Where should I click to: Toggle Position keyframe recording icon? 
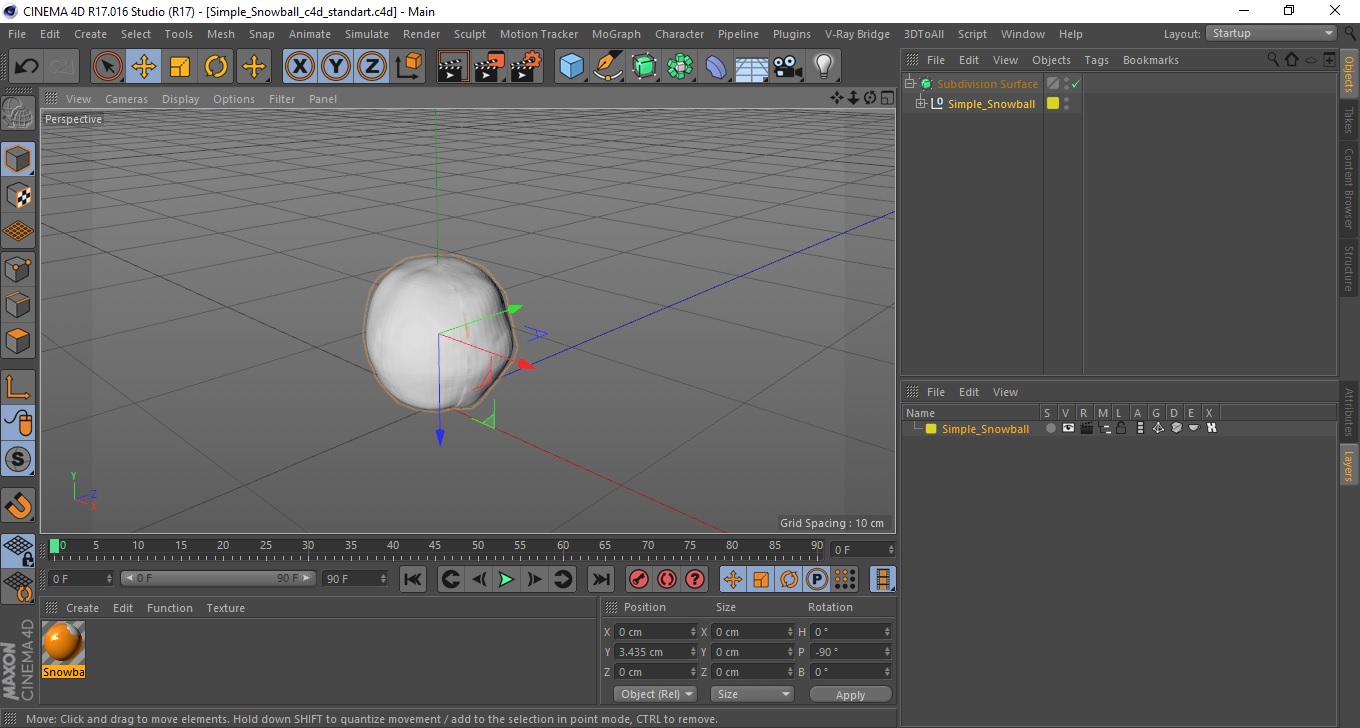click(x=733, y=579)
